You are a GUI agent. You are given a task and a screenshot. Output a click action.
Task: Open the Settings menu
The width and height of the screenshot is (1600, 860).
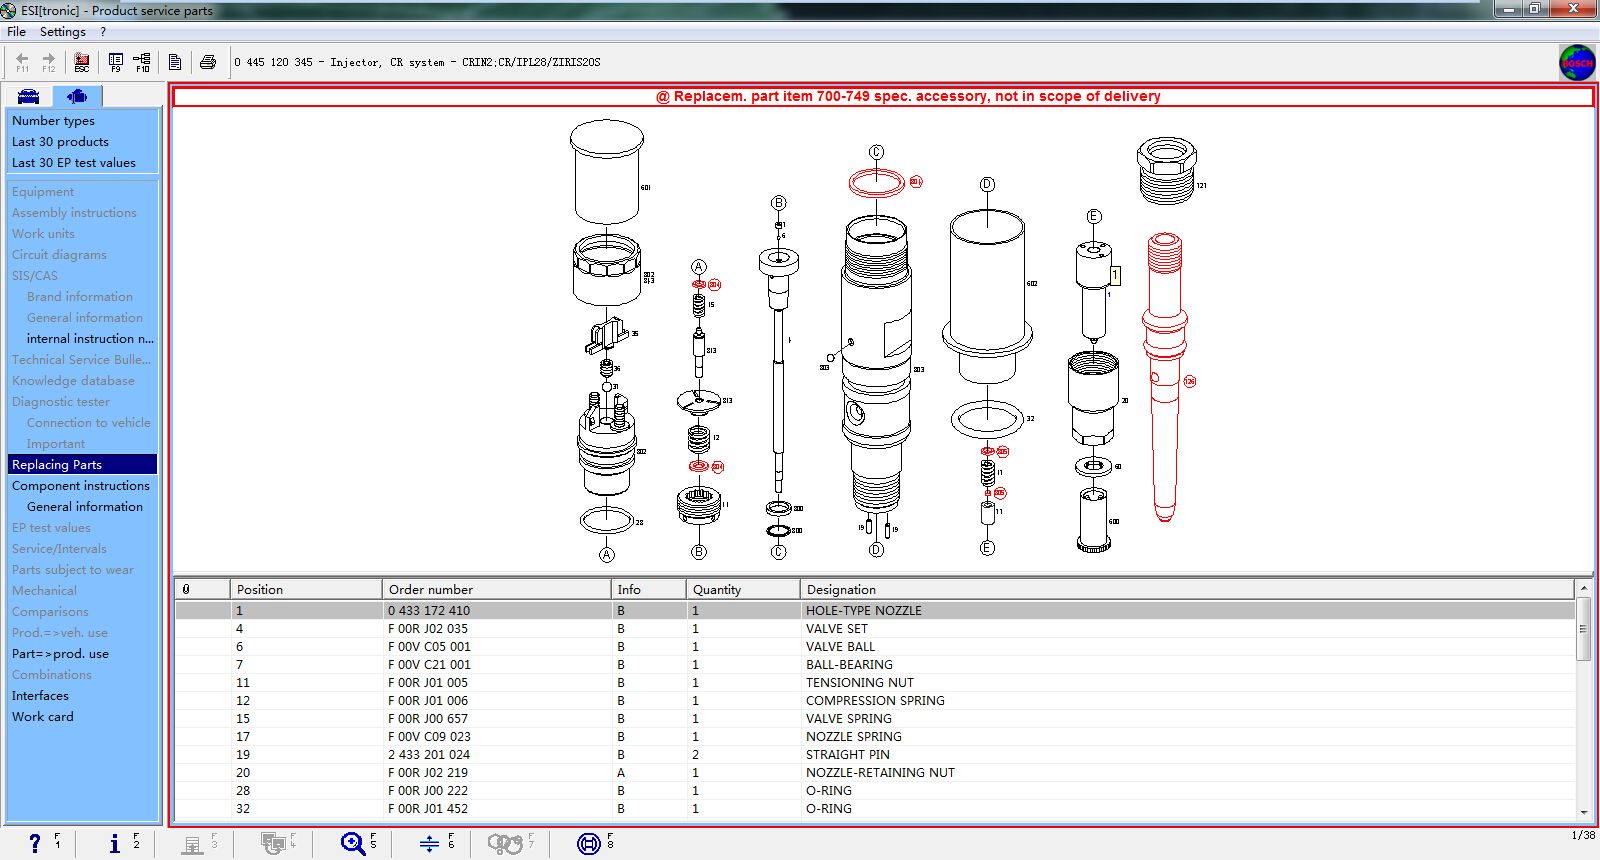click(x=62, y=32)
